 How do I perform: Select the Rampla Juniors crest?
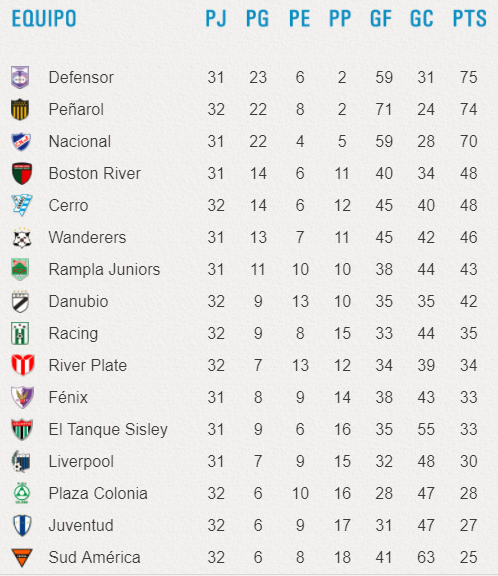20,269
